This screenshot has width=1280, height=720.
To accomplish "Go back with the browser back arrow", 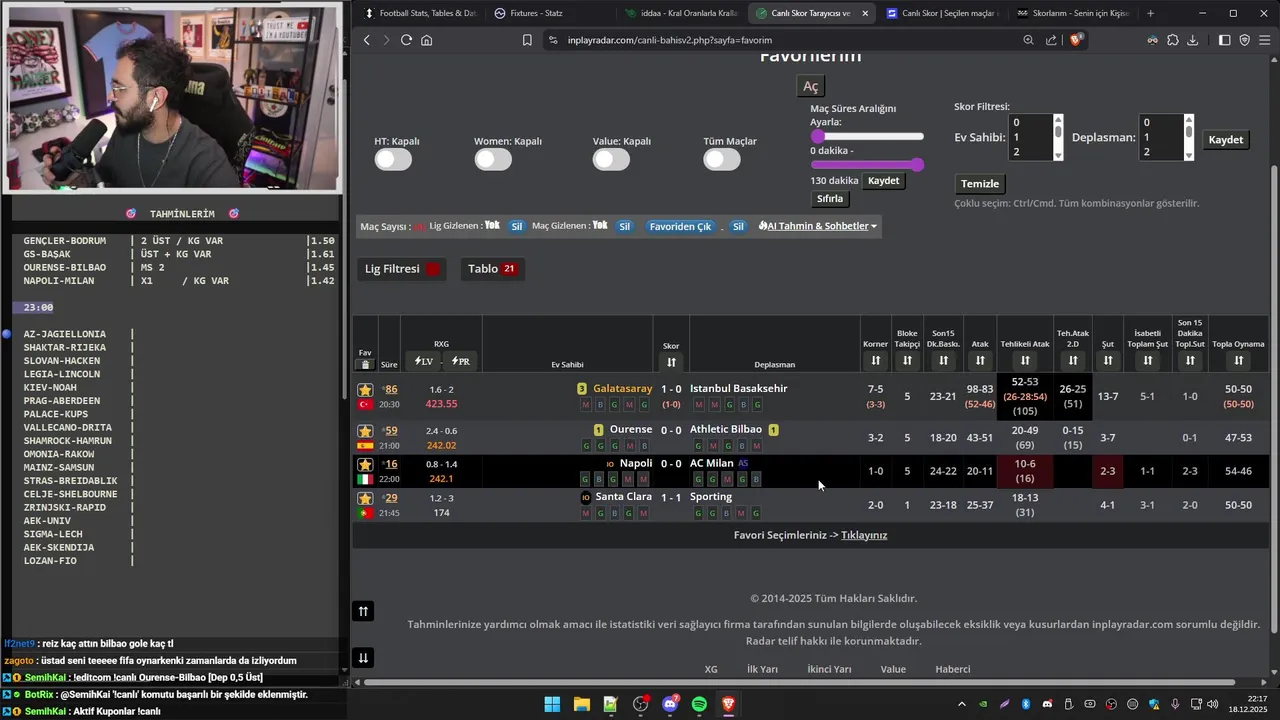I will coord(367,40).
